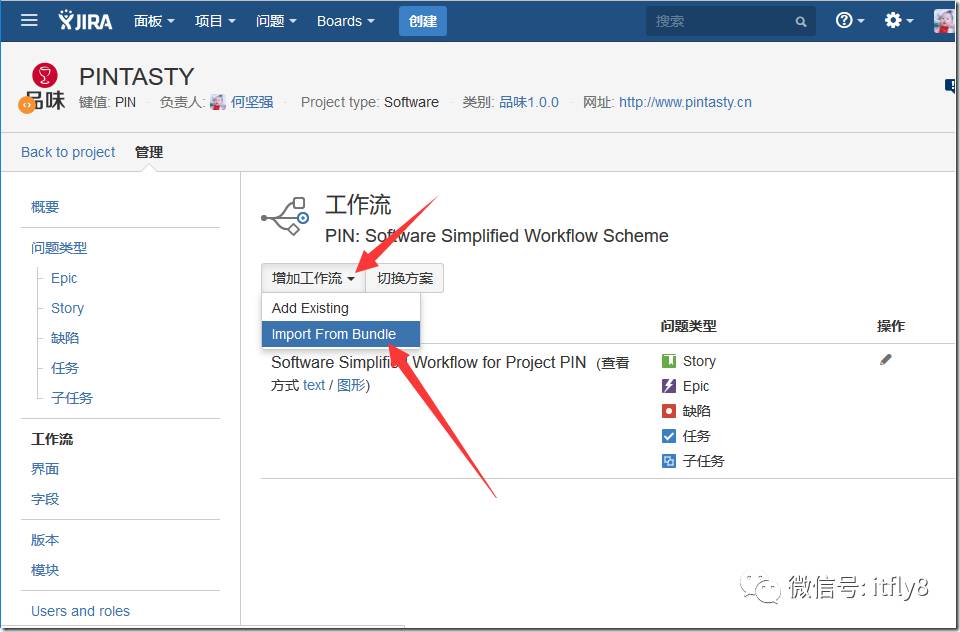Screen dimensions: 960x632
Task: Open 字段 in the sidebar
Action: [45, 499]
